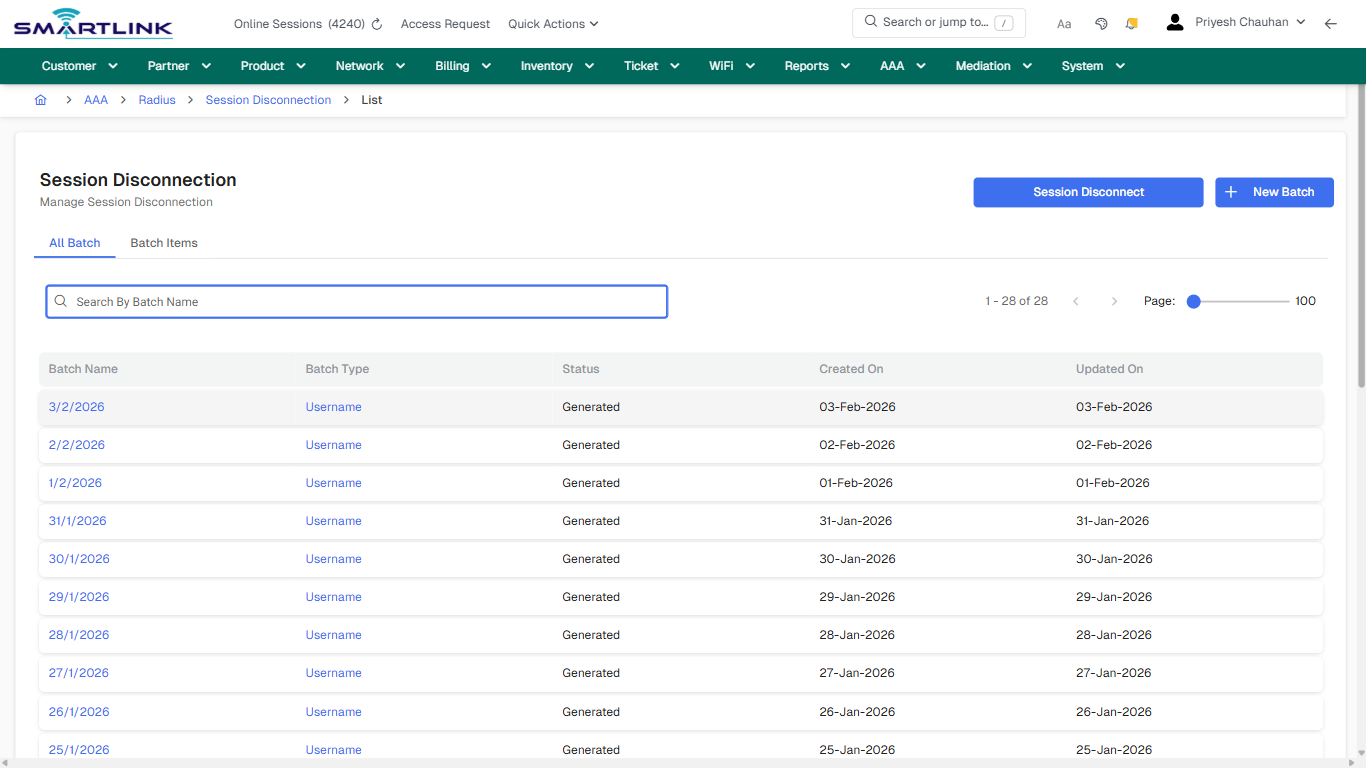This screenshot has height=768, width=1366.
Task: Click the plus icon on New Batch
Action: click(1230, 192)
